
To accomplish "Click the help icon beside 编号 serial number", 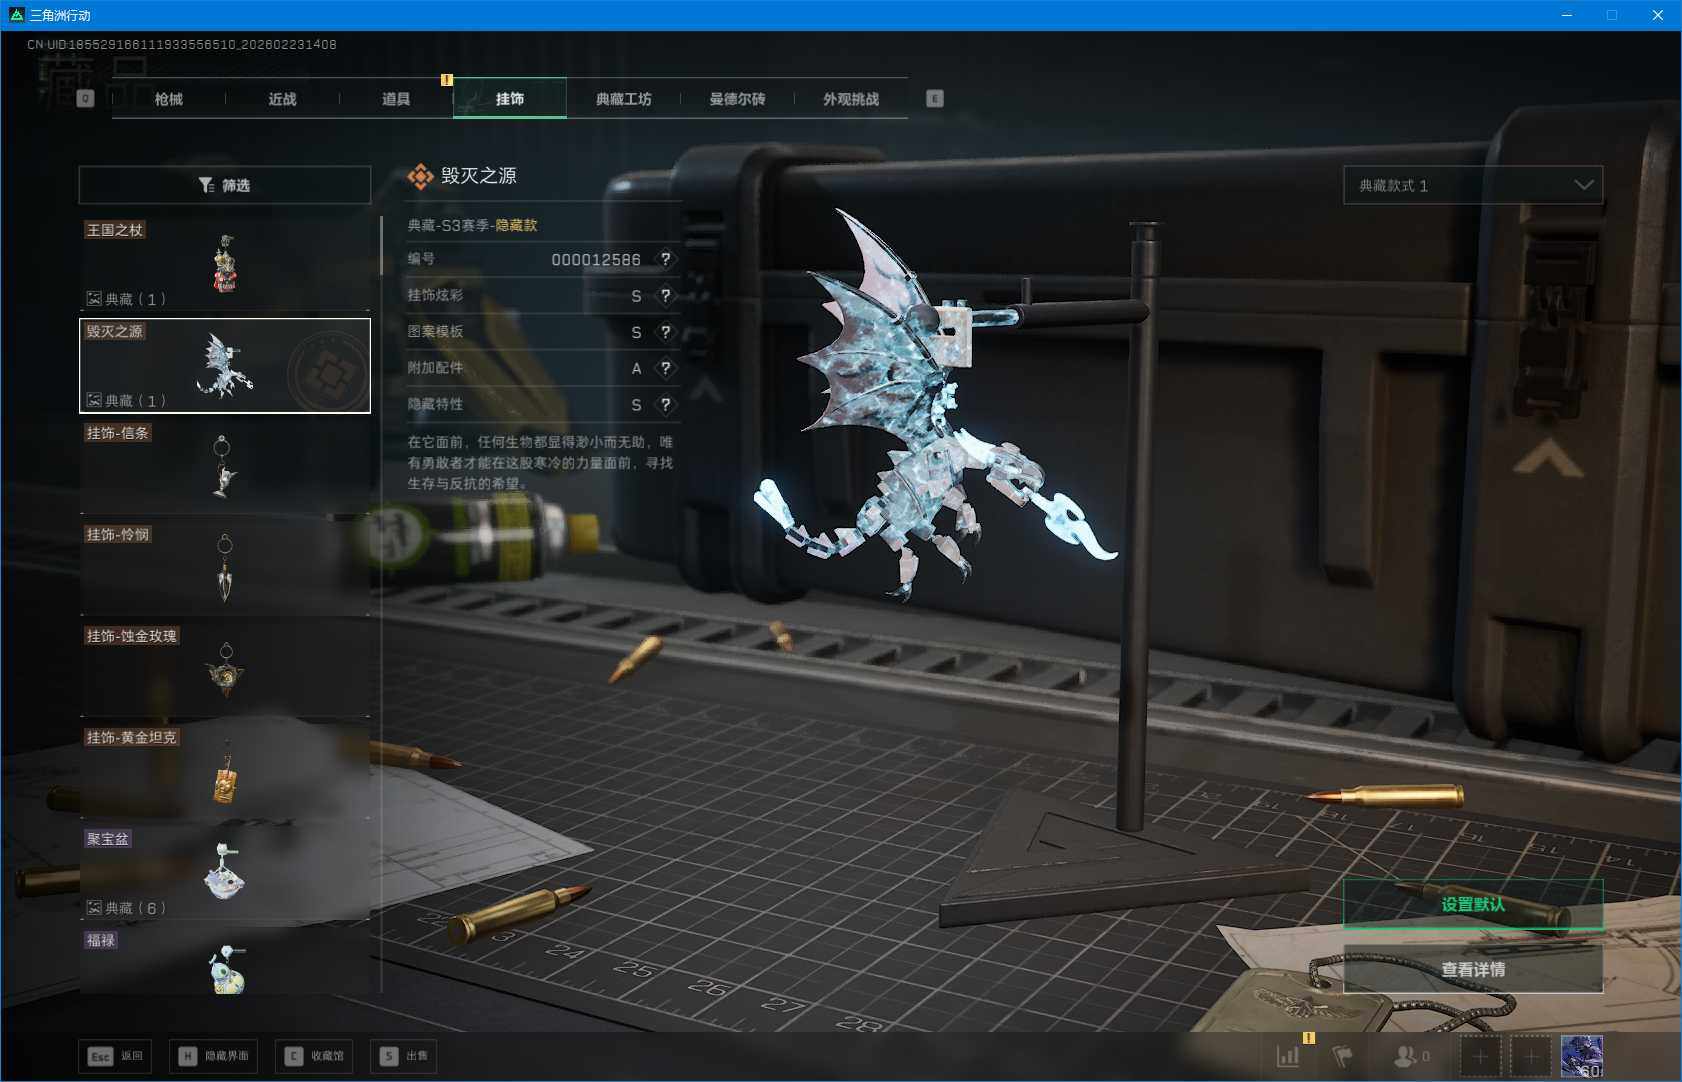I will [x=665, y=259].
